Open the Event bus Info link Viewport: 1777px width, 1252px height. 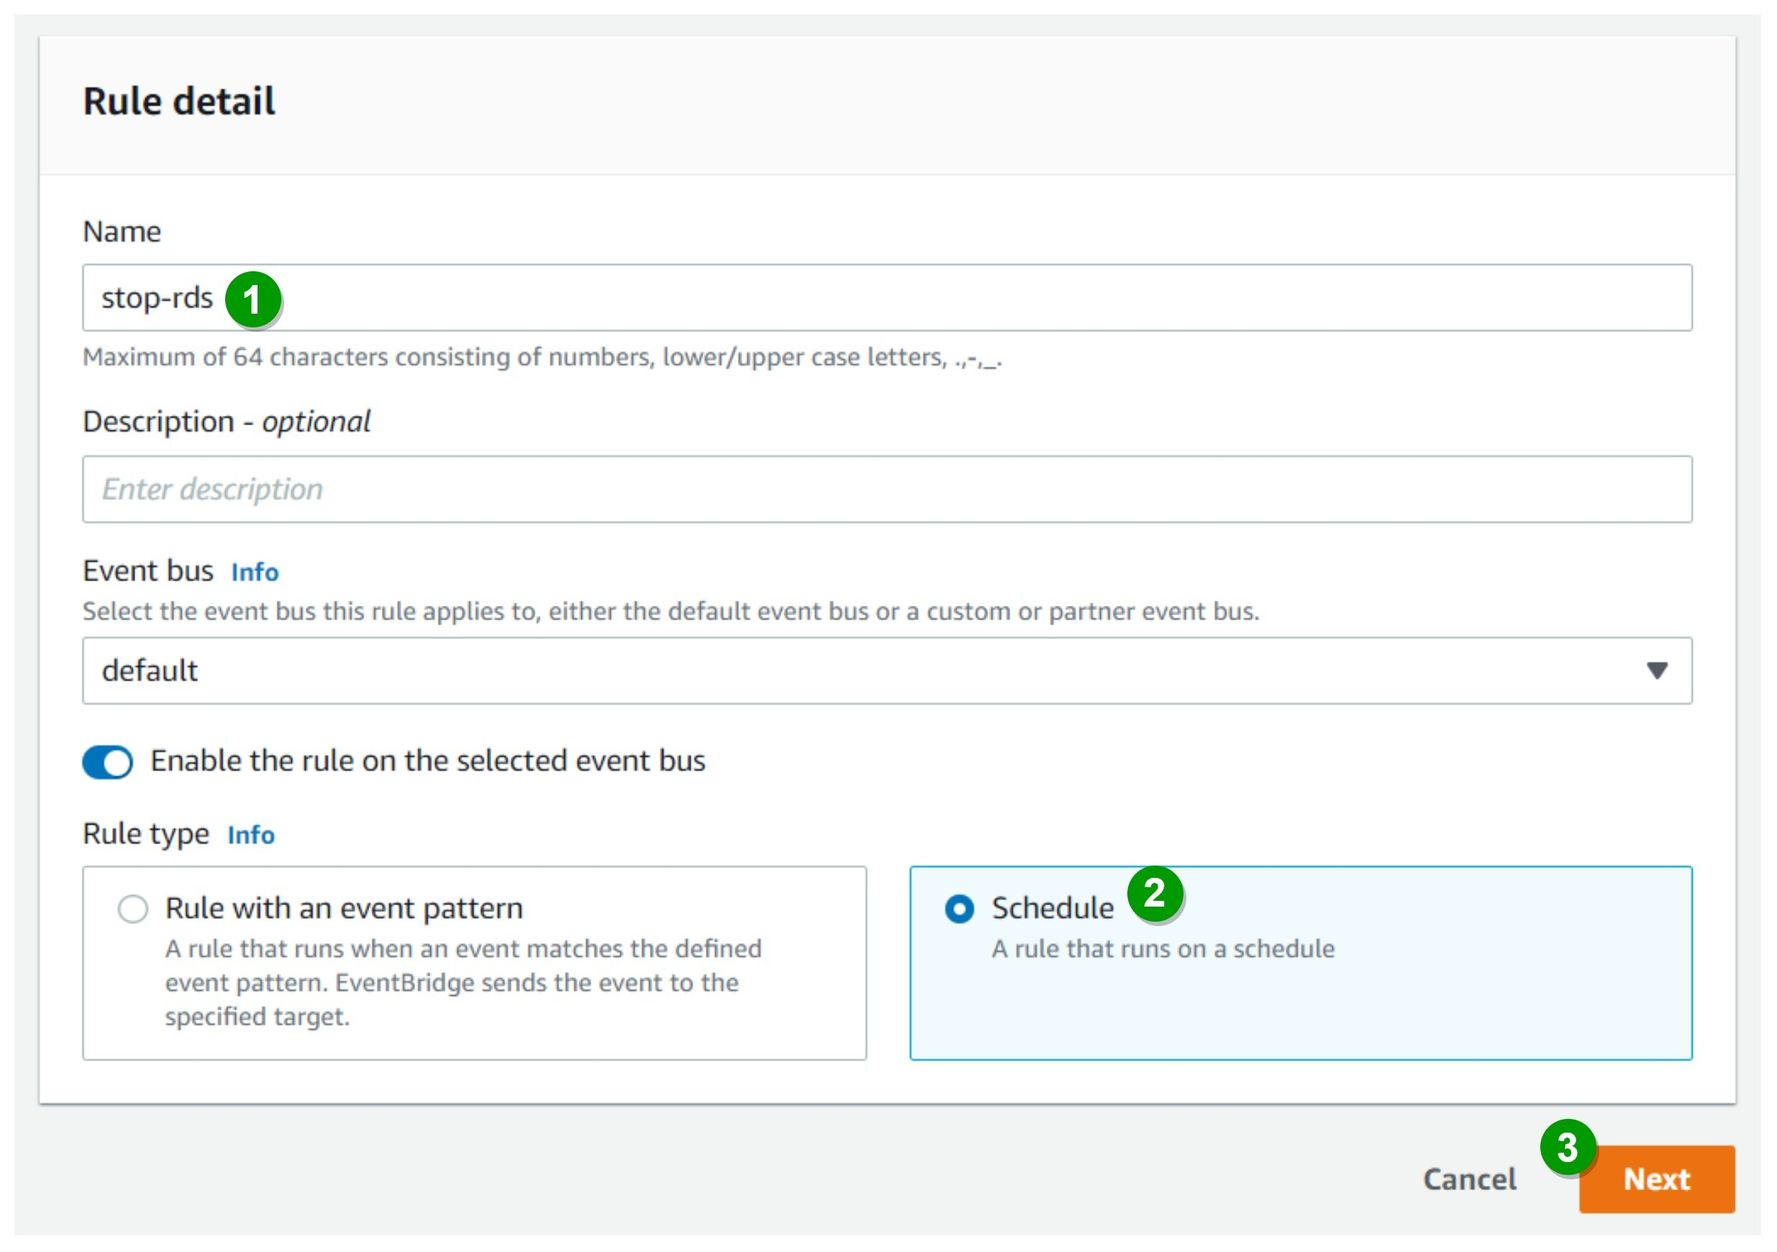254,572
